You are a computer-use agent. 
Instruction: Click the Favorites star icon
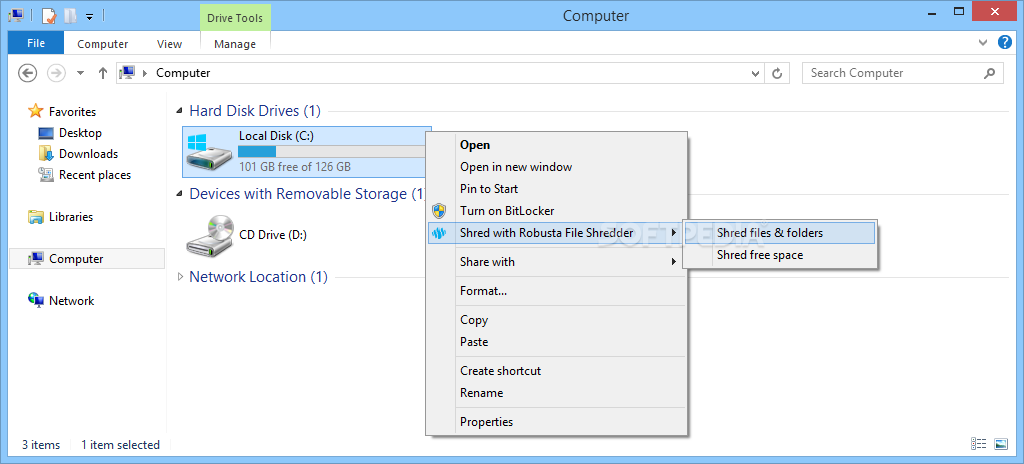point(36,112)
